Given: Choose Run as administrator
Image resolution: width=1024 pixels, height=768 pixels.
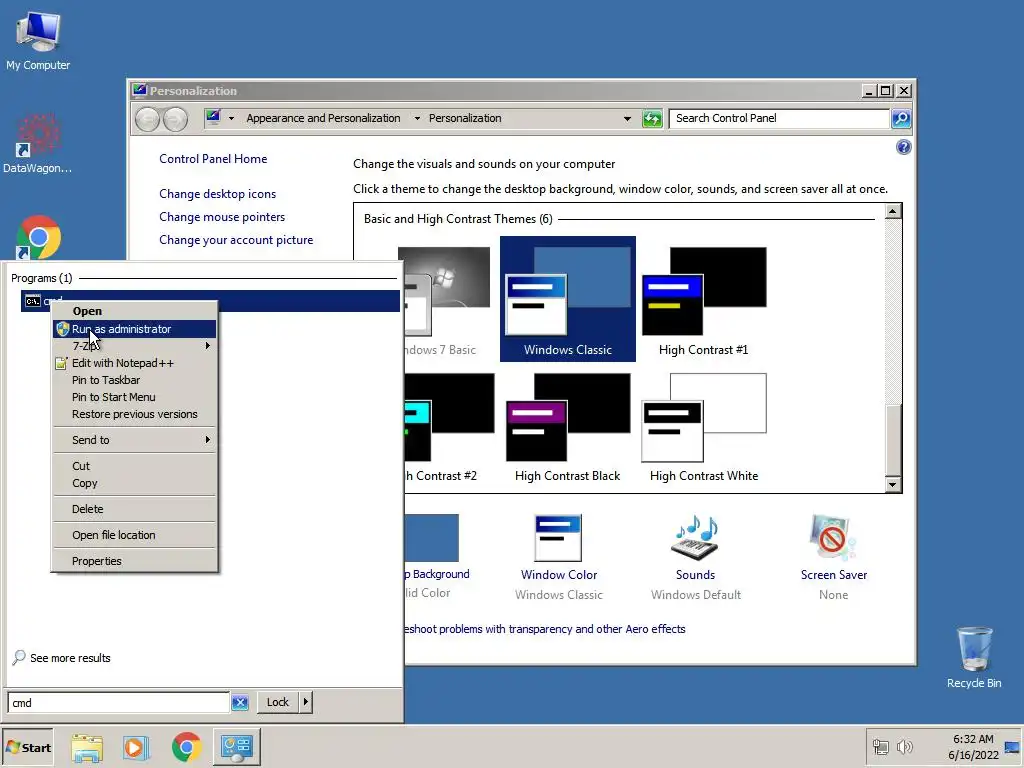Looking at the screenshot, I should point(134,329).
